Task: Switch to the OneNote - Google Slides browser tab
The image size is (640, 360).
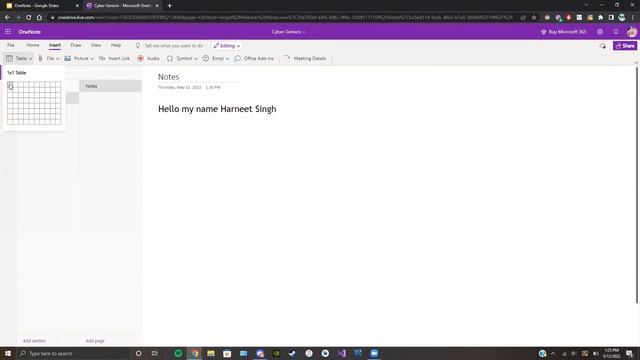Action: coord(41,6)
